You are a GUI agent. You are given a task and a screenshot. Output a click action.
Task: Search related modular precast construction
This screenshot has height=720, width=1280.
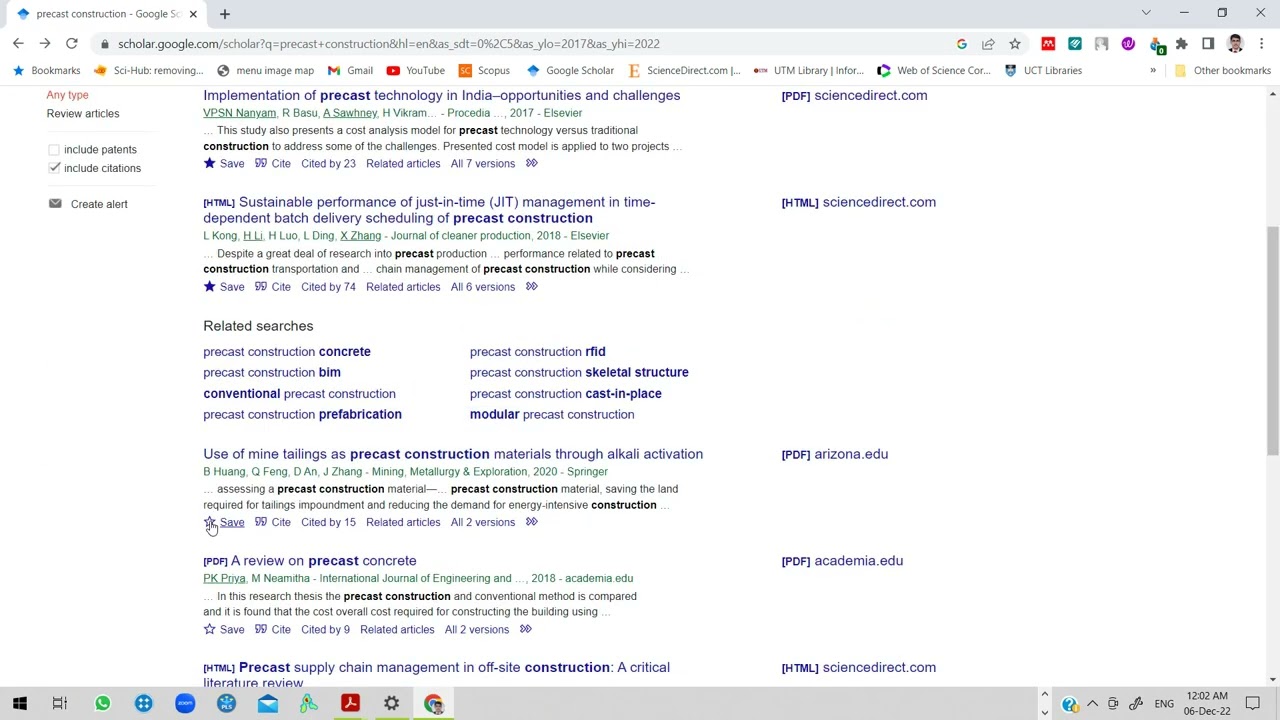click(552, 414)
